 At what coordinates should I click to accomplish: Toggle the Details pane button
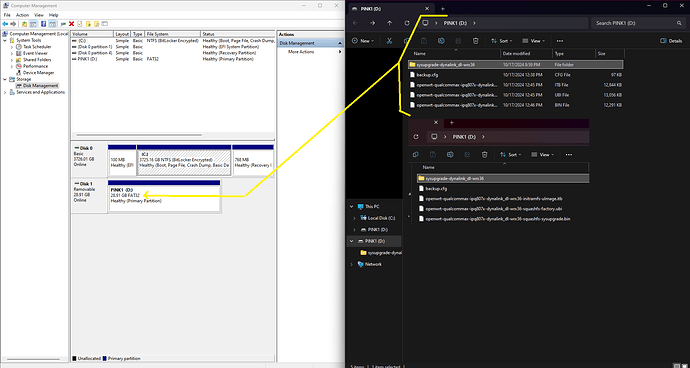tap(671, 41)
